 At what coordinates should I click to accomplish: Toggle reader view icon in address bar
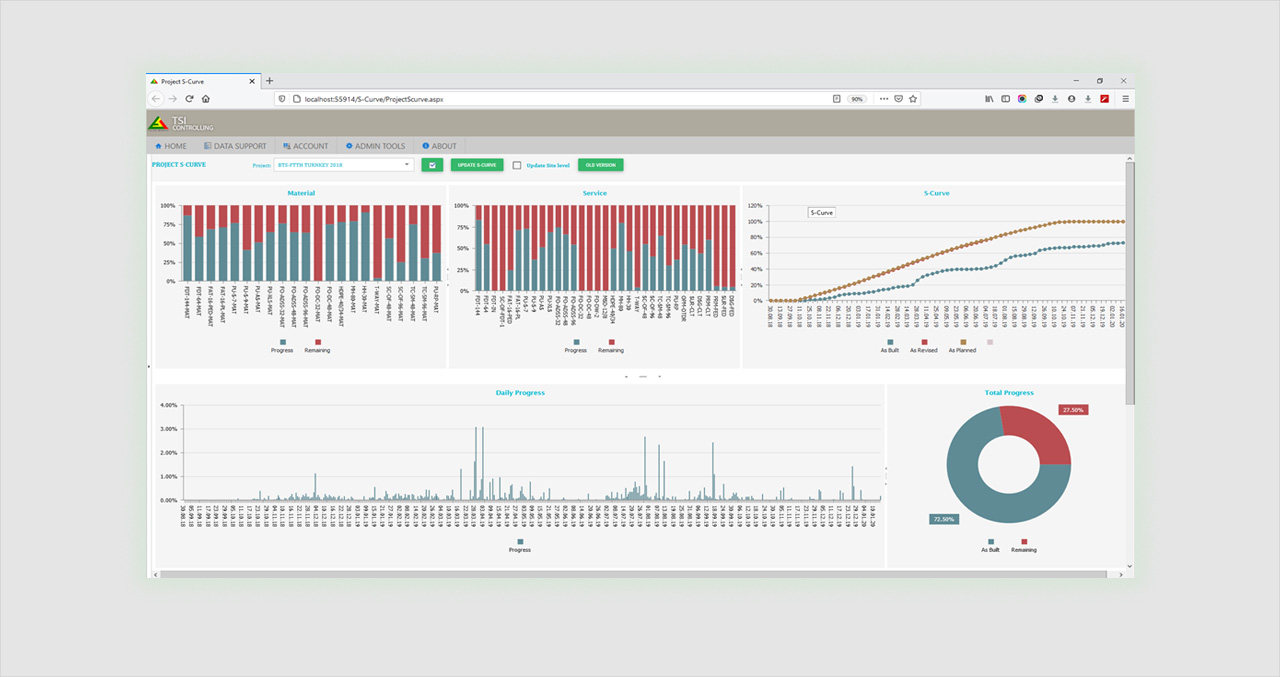tap(836, 99)
